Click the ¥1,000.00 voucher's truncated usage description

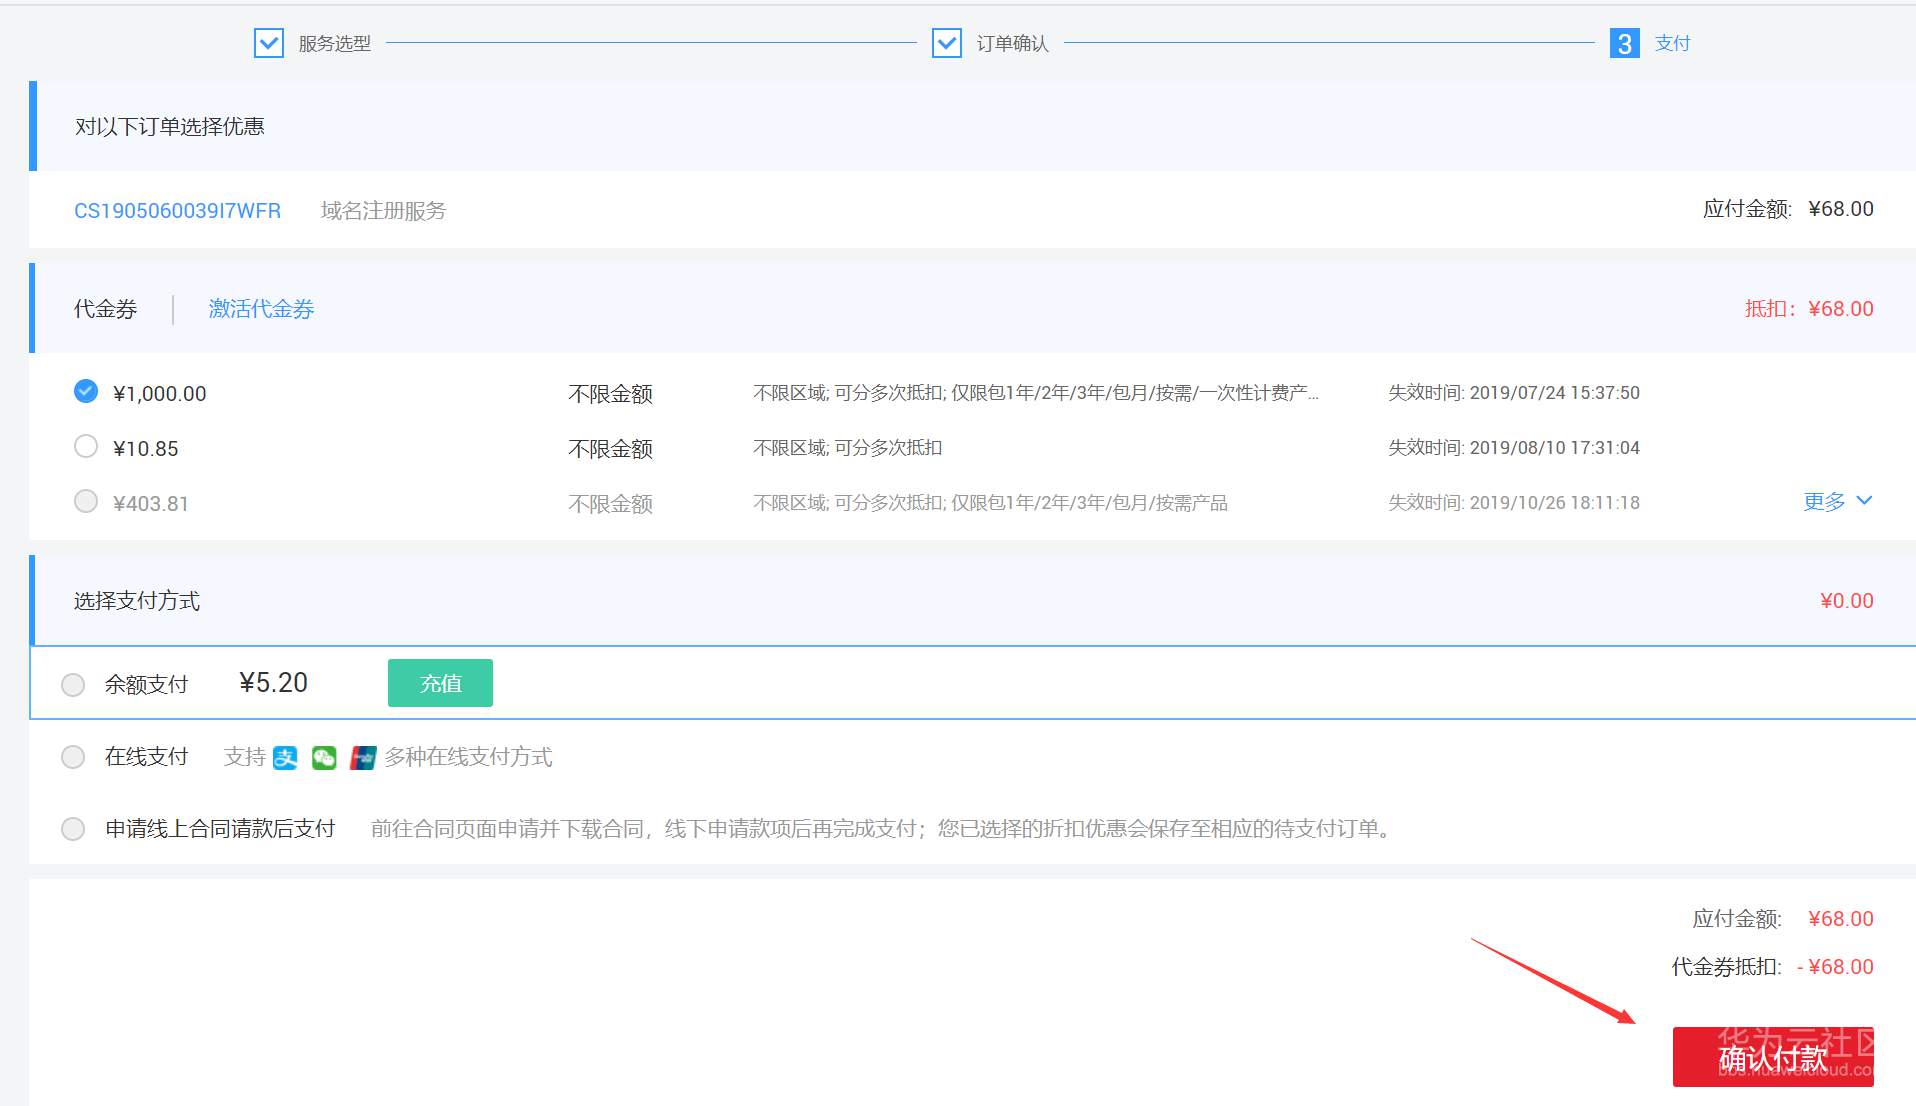(x=1036, y=393)
